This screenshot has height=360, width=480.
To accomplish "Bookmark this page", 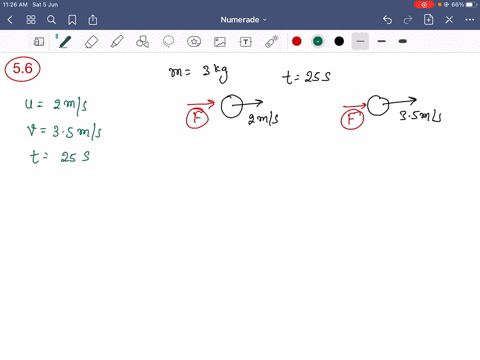I will click(x=72, y=20).
